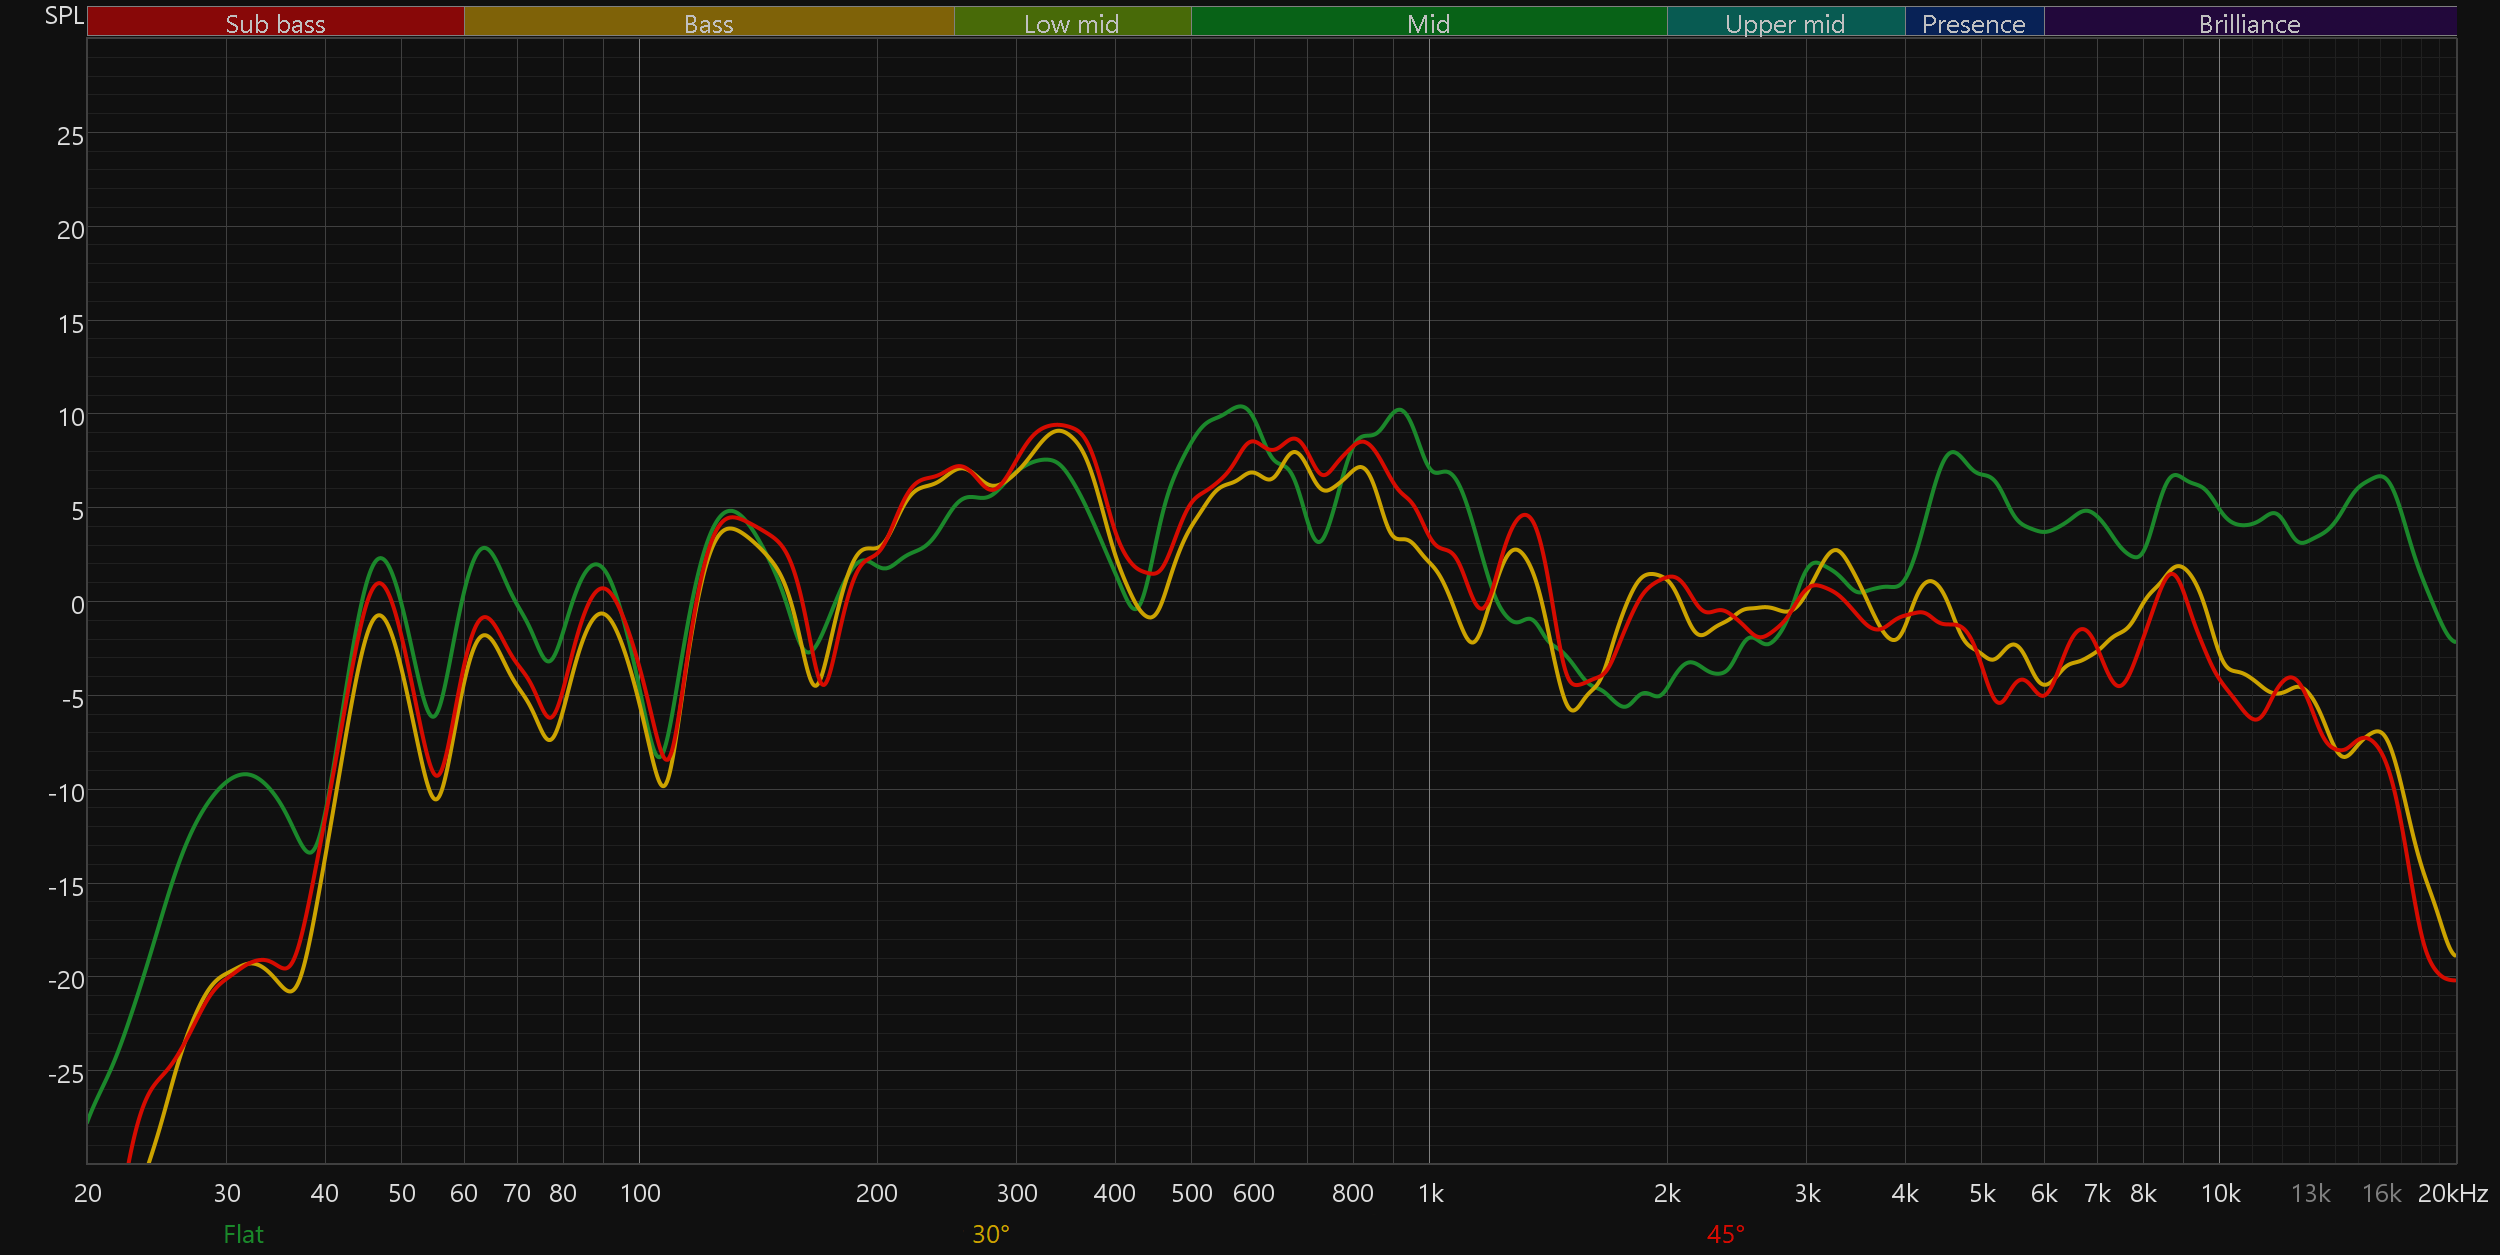The height and width of the screenshot is (1255, 2500).
Task: Click the 16k frequency axis label
Action: click(x=2381, y=1193)
